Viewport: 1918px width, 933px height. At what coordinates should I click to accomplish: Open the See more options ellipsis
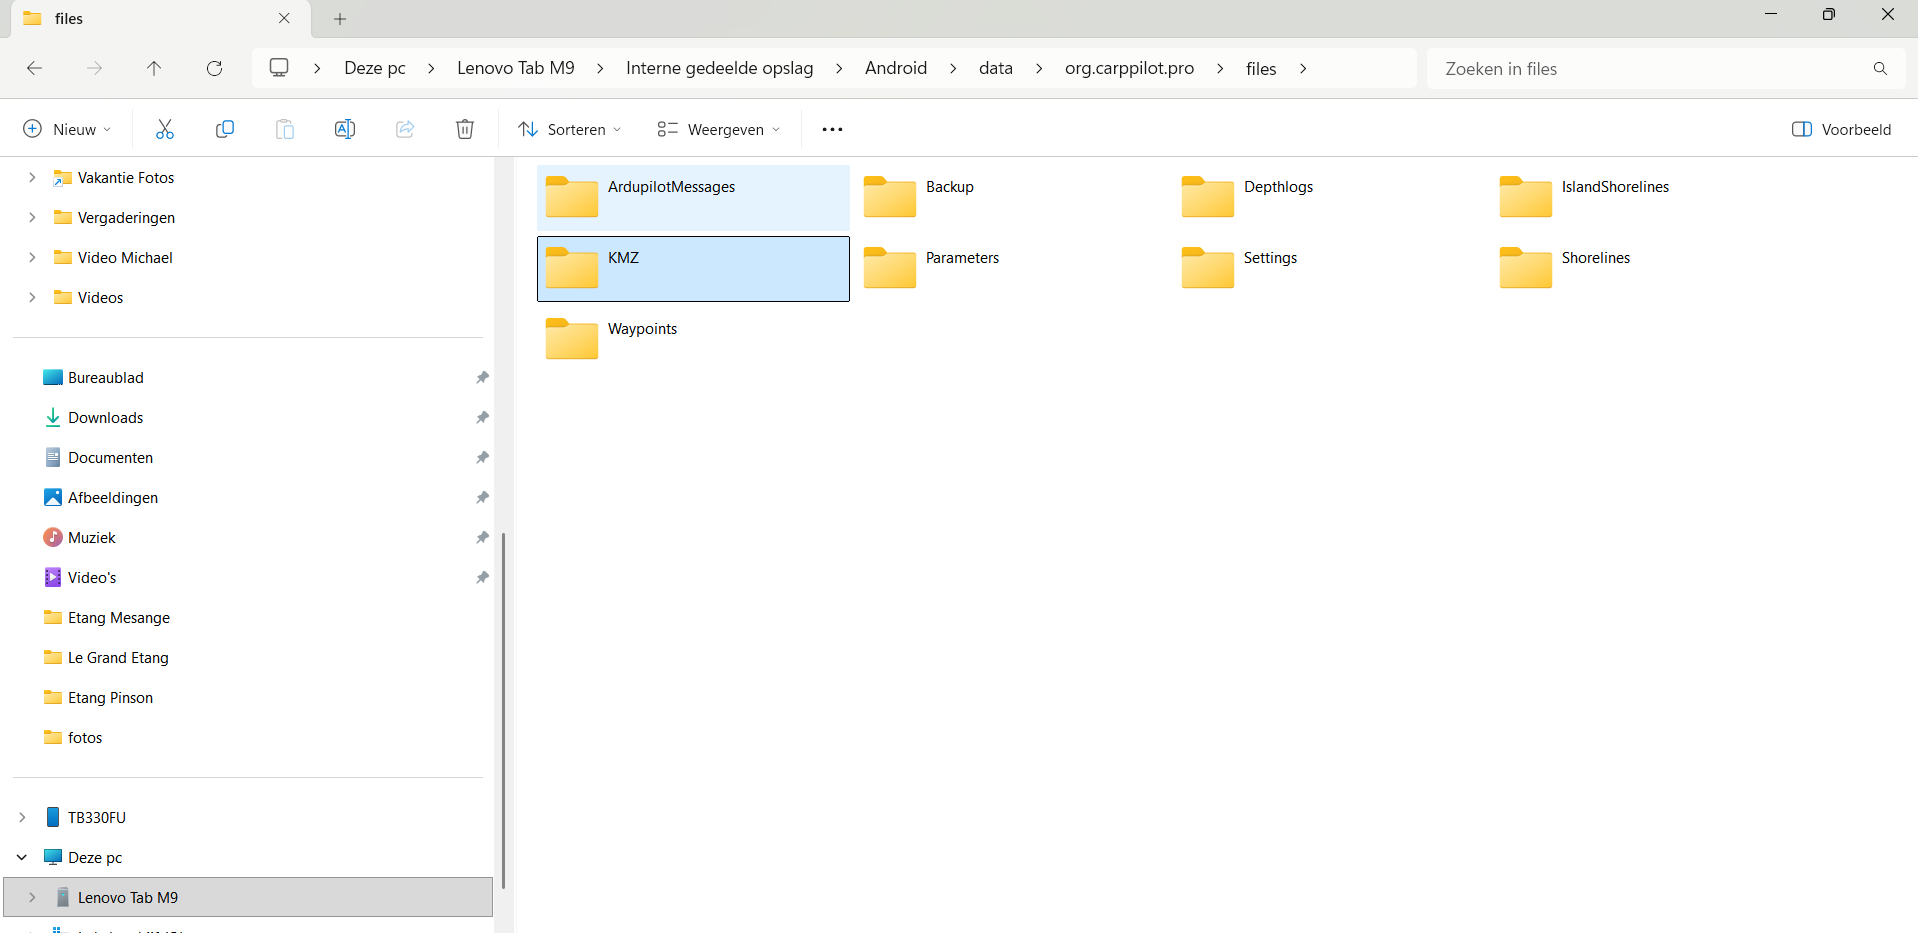(832, 129)
